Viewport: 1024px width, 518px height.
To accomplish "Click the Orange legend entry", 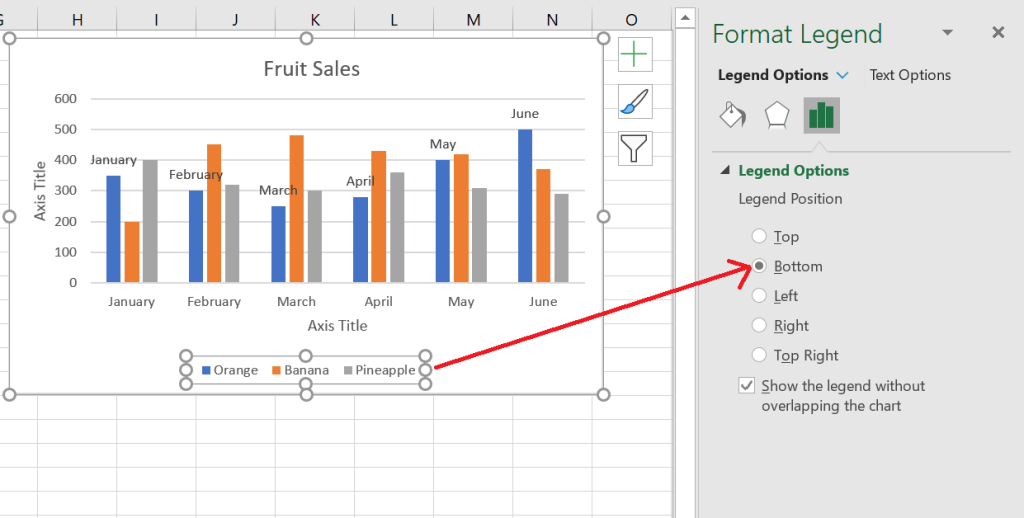I will 230,370.
